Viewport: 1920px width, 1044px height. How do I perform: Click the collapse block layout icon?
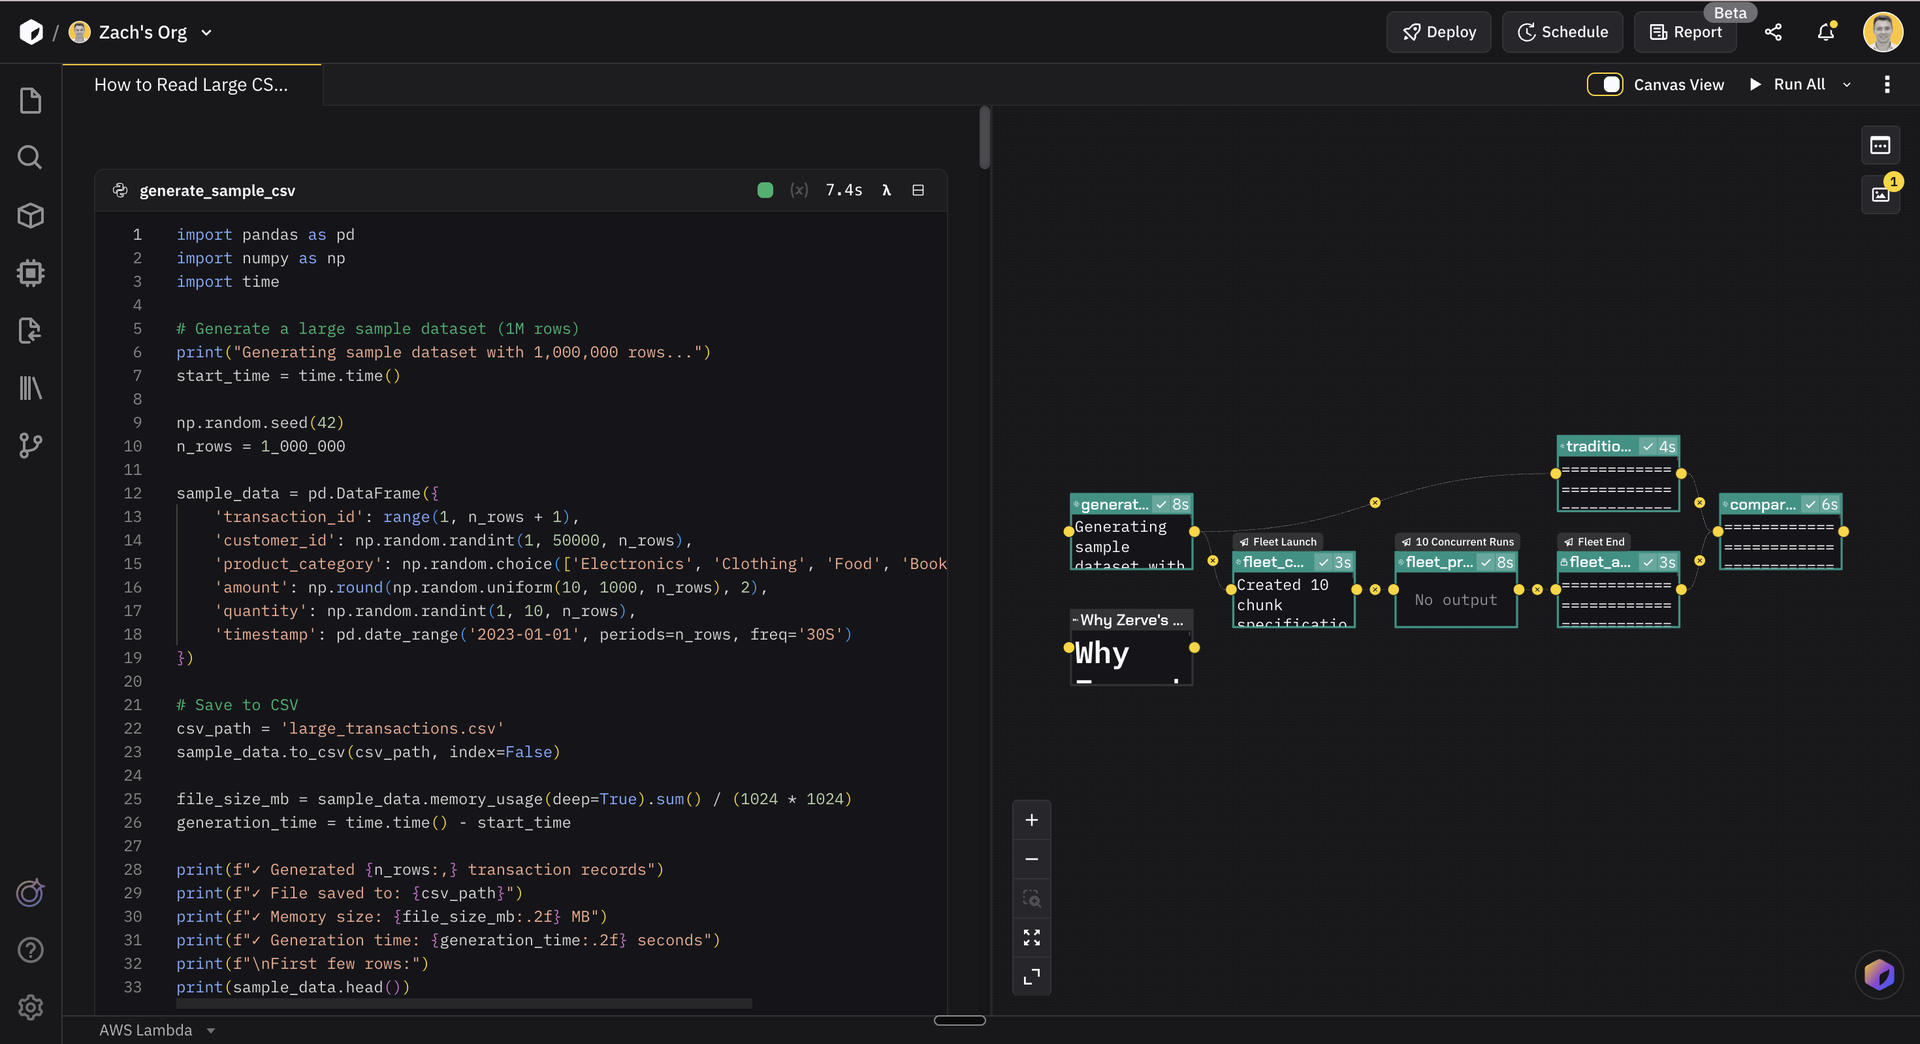pyautogui.click(x=918, y=190)
